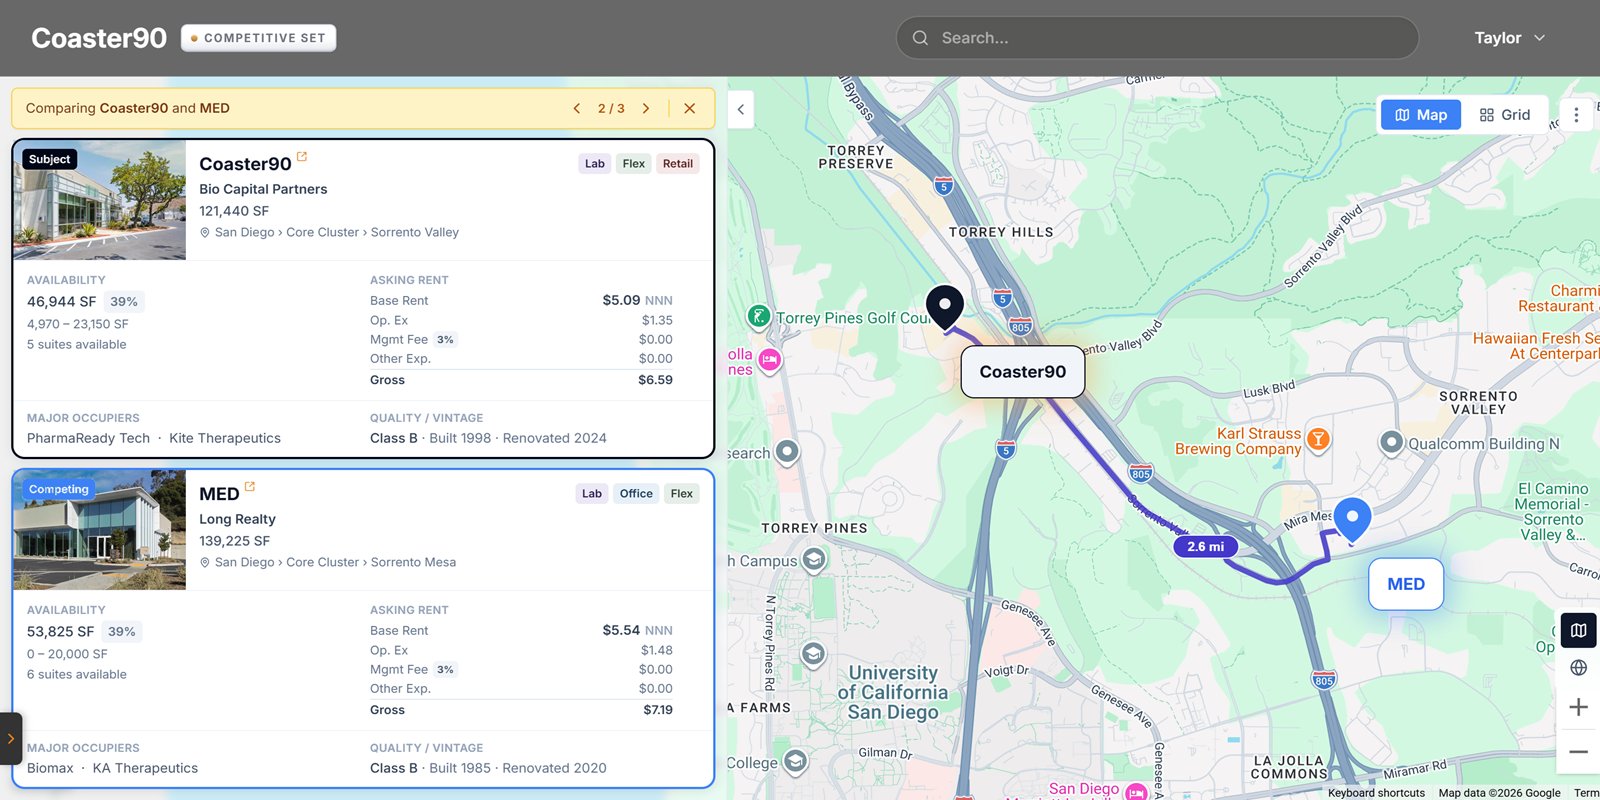This screenshot has width=1600, height=800.
Task: Click the Coaster90 app logo
Action: (x=99, y=38)
